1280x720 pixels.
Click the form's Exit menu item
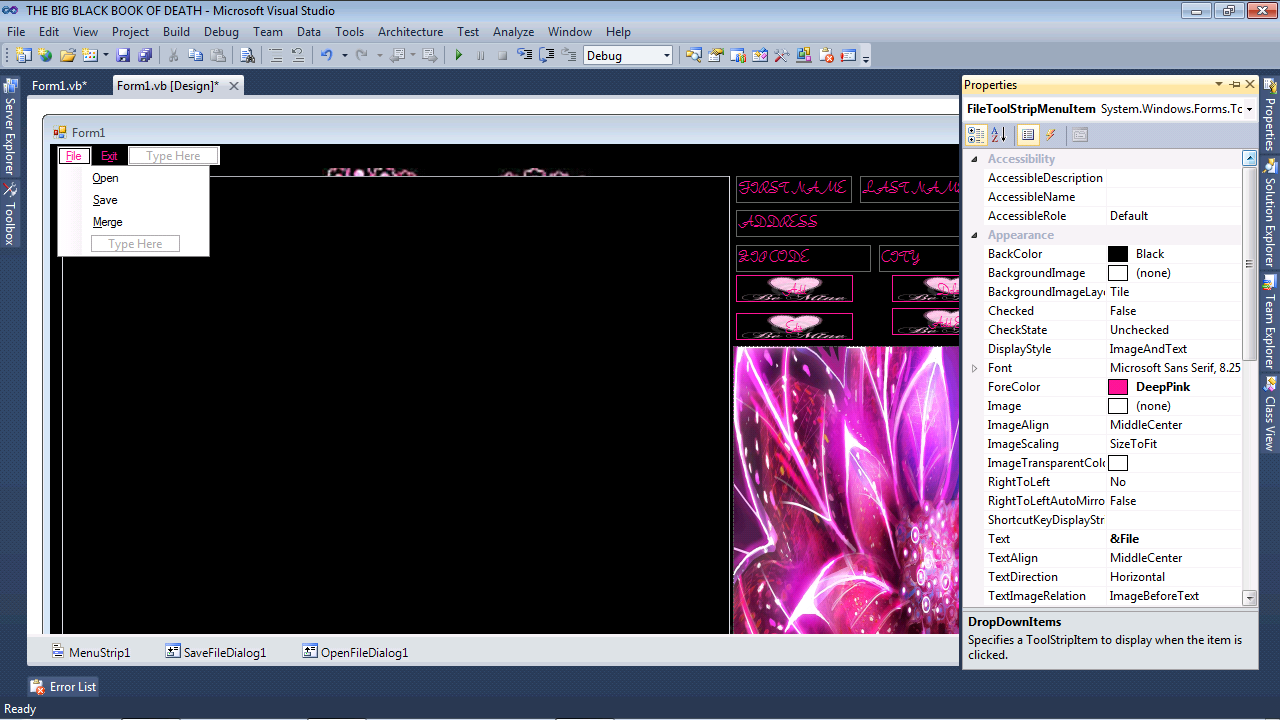point(109,156)
